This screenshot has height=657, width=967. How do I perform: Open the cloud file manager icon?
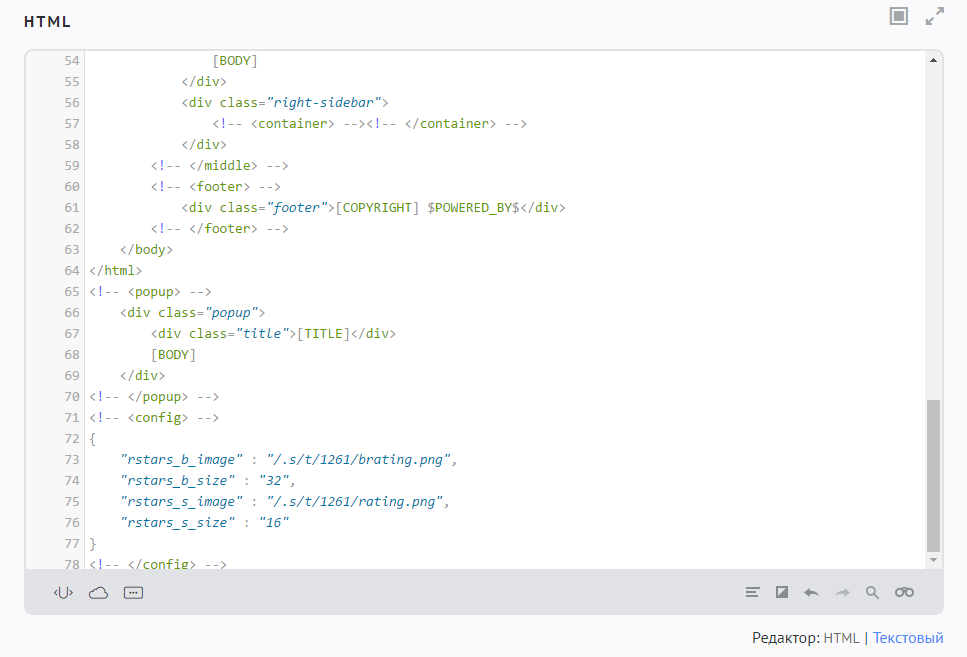(98, 592)
